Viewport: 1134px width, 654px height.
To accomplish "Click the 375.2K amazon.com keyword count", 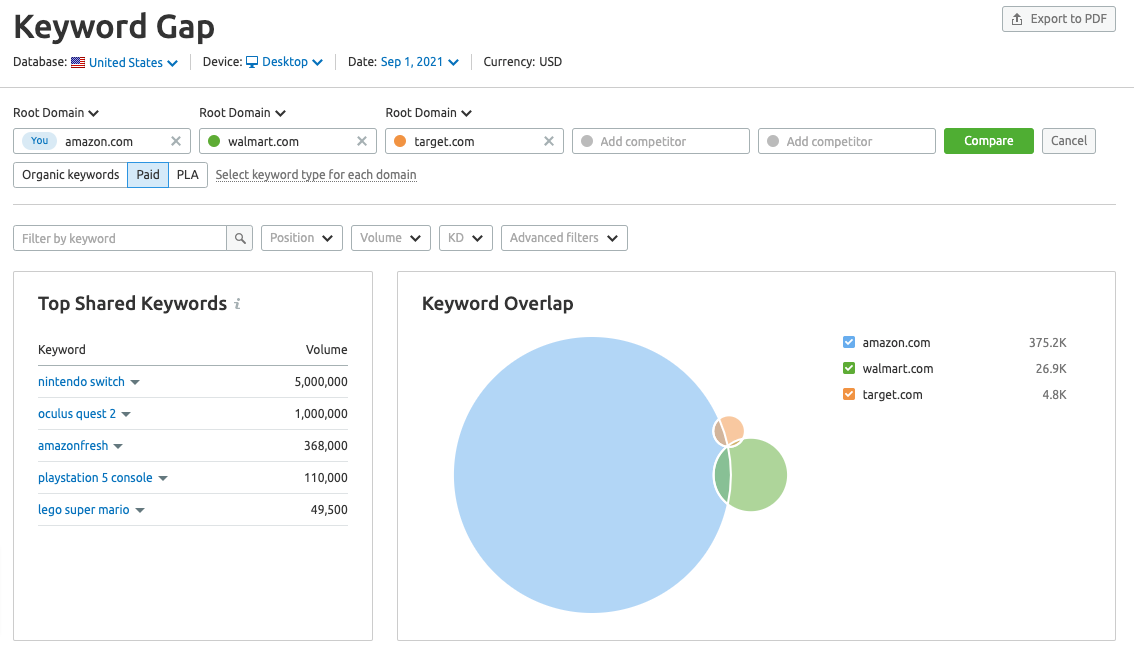I will click(x=1047, y=343).
